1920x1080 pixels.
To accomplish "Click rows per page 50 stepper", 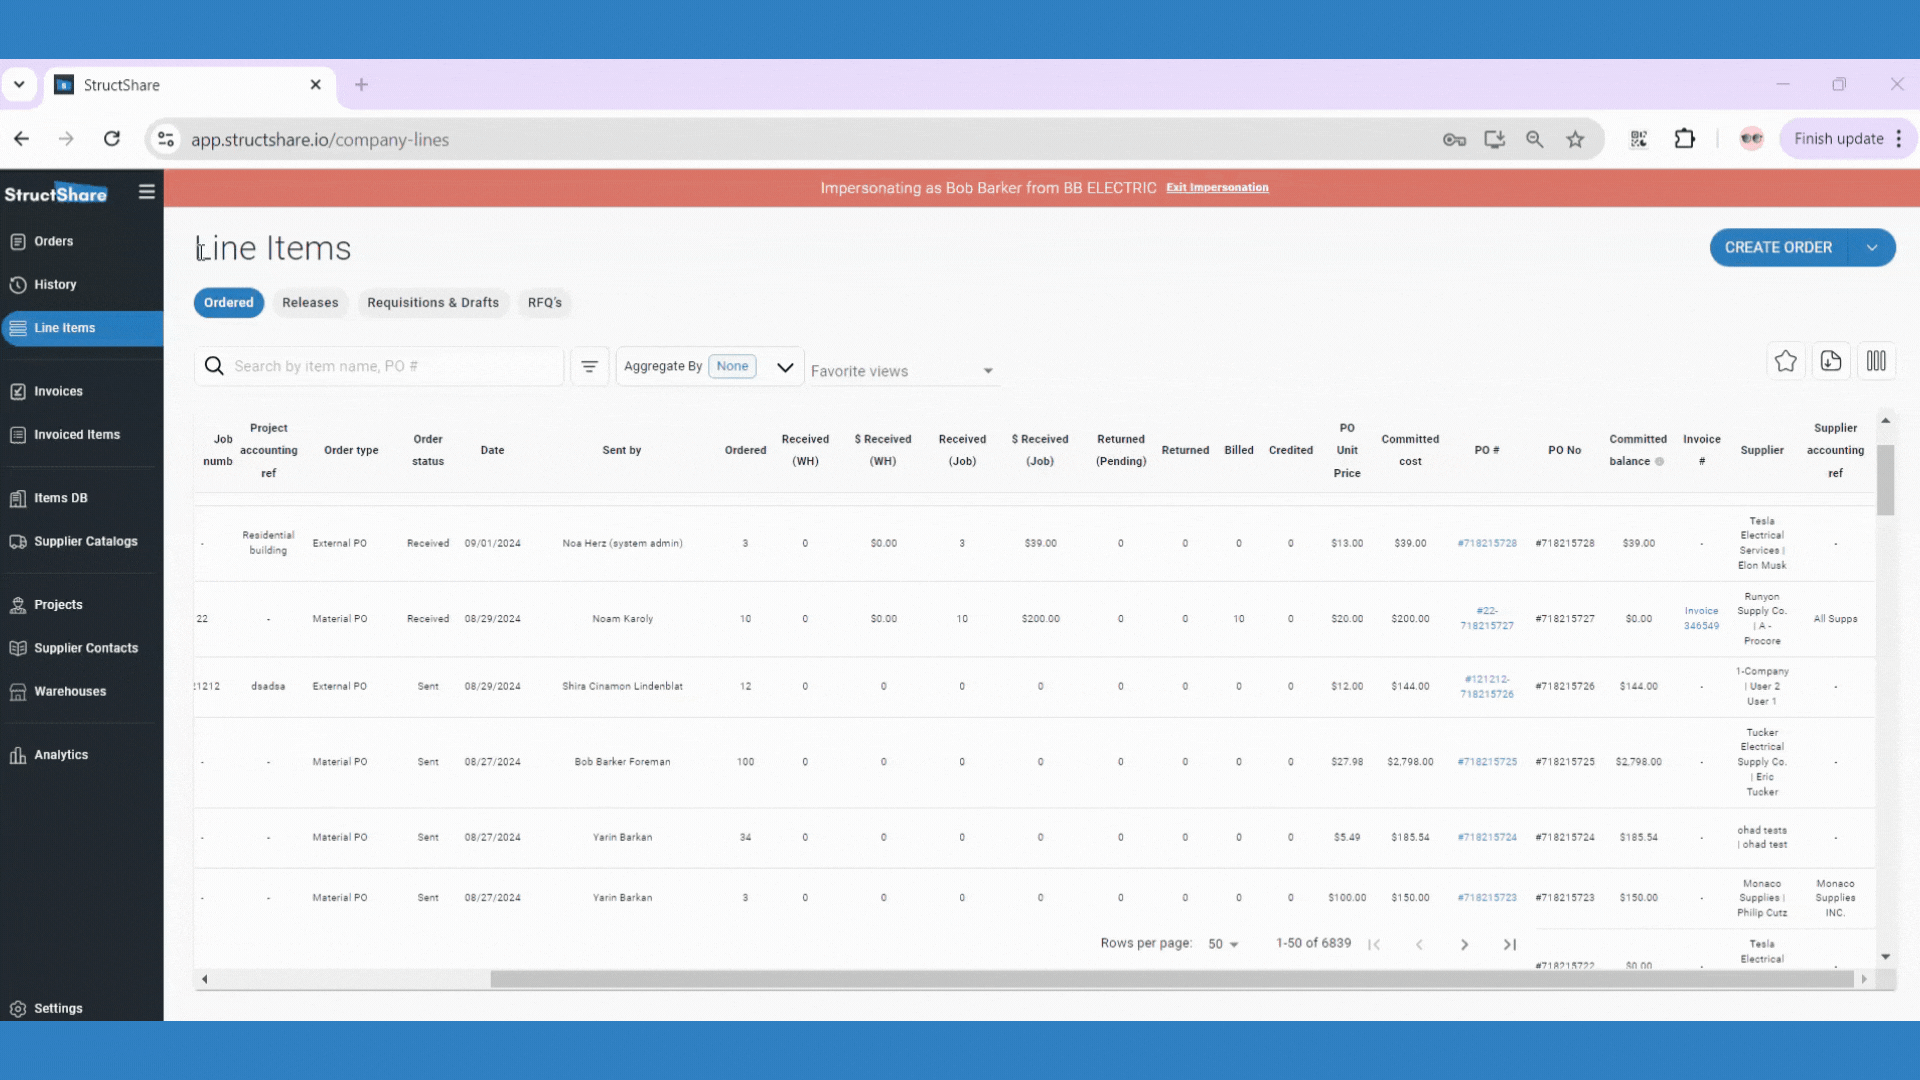I will tap(1222, 944).
